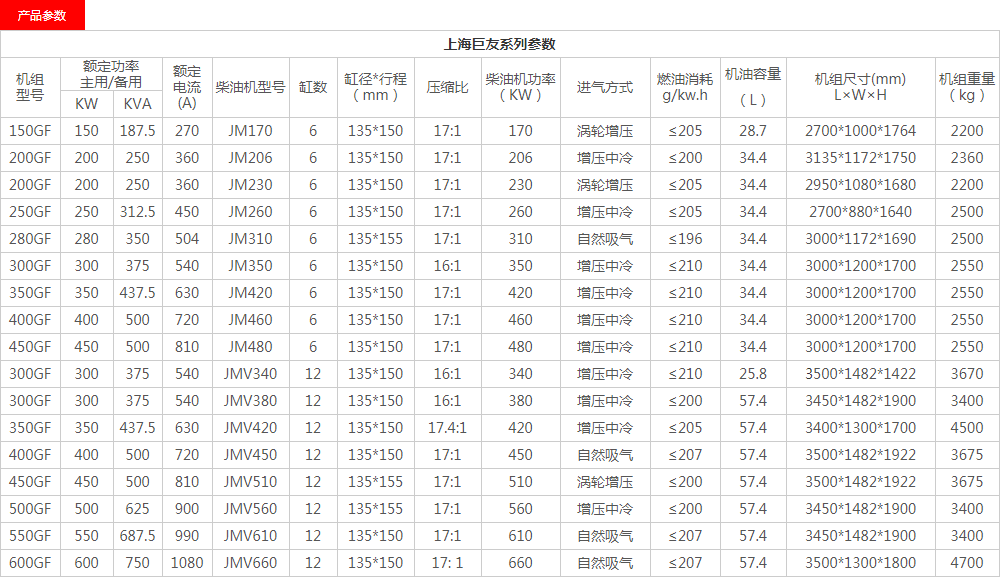1002x577 pixels.
Task: Select dimensions 2700*1000*1764
Action: tap(860, 131)
